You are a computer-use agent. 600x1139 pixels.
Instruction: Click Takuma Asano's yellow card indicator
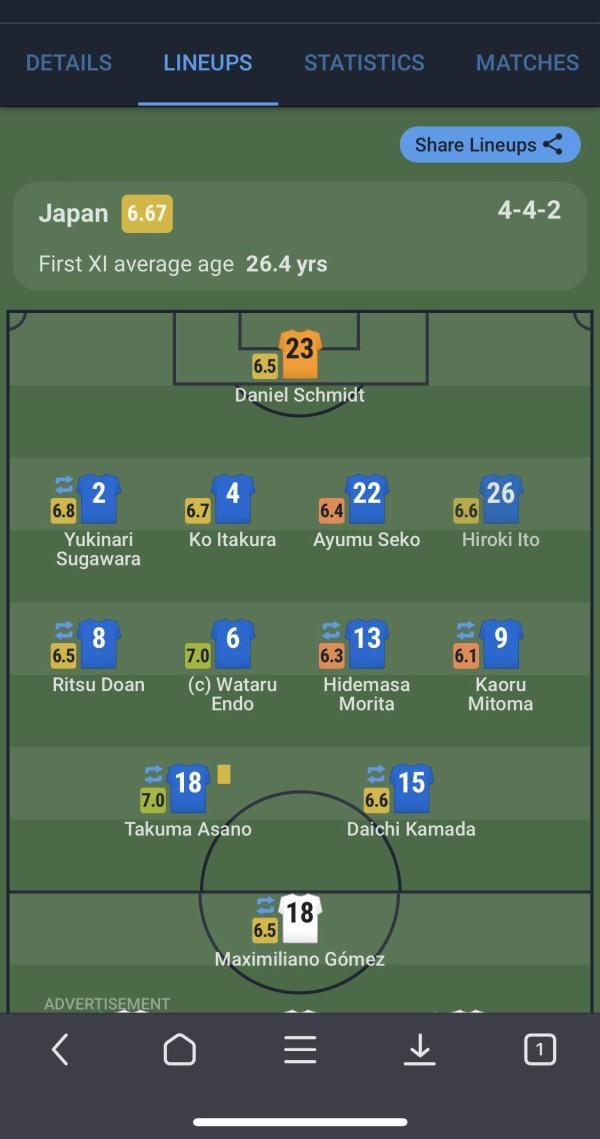click(224, 774)
